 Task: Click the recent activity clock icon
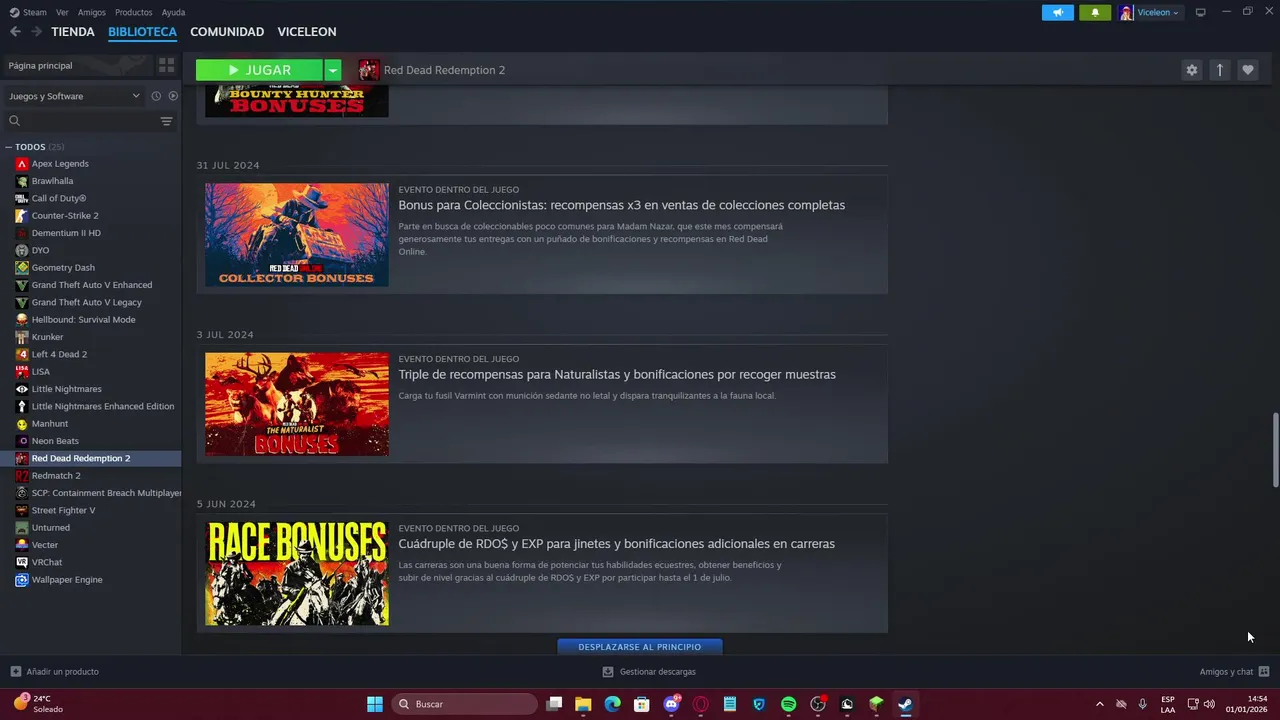point(156,96)
